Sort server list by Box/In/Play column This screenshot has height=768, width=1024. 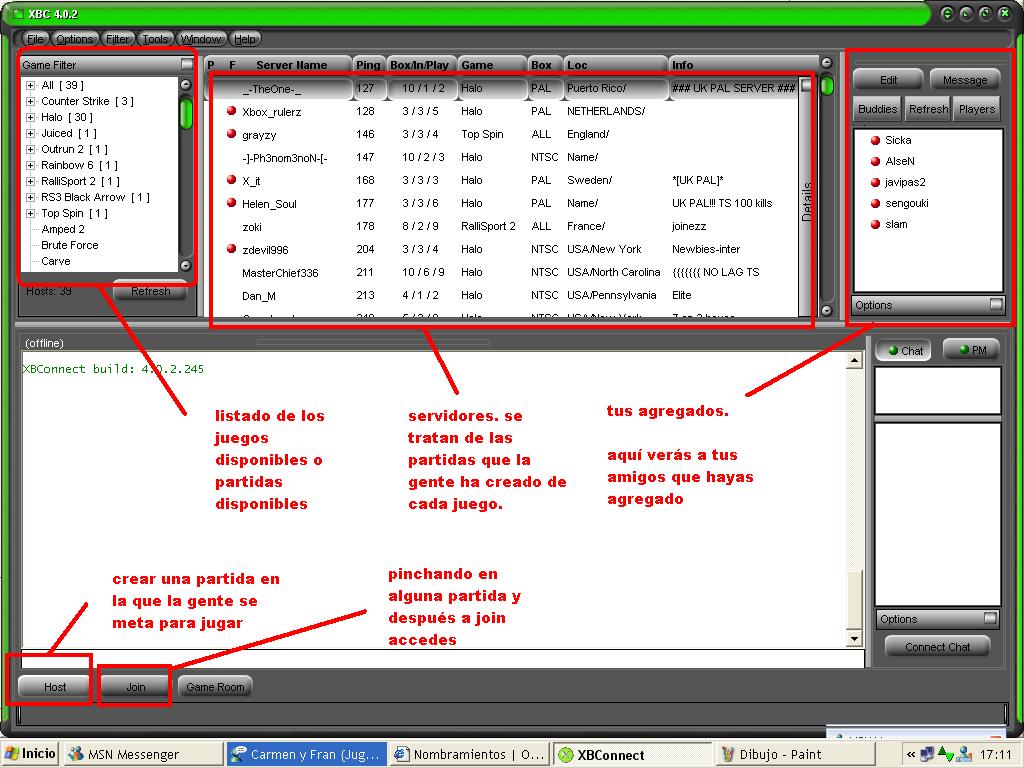point(419,65)
